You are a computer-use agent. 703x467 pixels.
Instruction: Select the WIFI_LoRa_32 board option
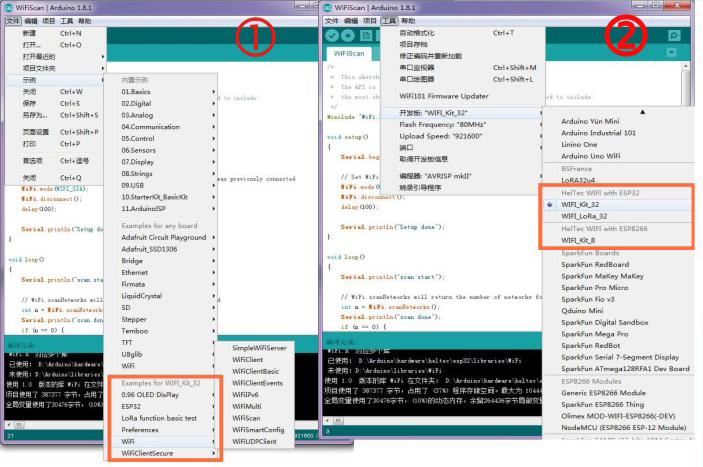tap(584, 215)
